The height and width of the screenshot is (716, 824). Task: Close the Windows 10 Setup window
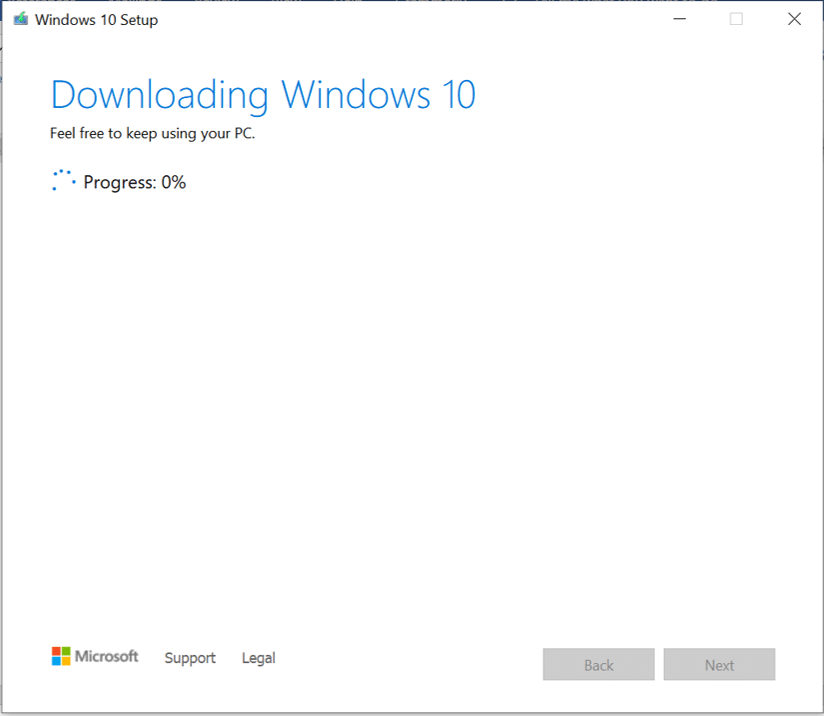pyautogui.click(x=795, y=19)
